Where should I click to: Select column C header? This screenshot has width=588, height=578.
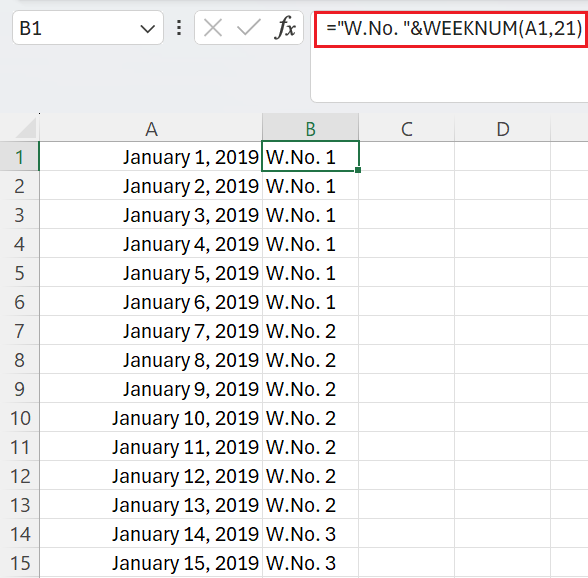(x=406, y=129)
